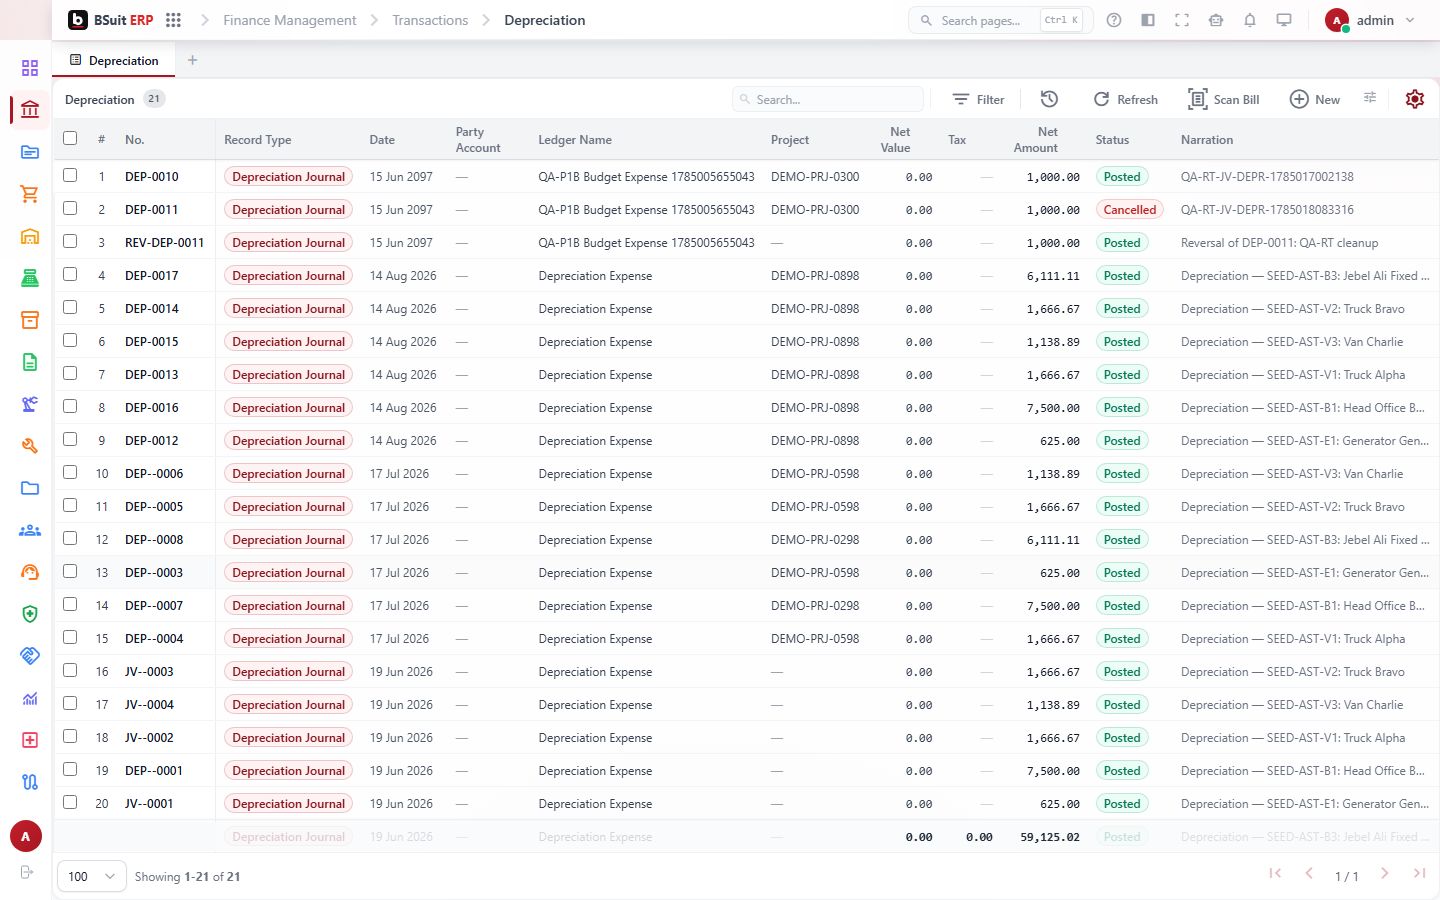
Task: Open the help question mark icon
Action: [x=1114, y=20]
